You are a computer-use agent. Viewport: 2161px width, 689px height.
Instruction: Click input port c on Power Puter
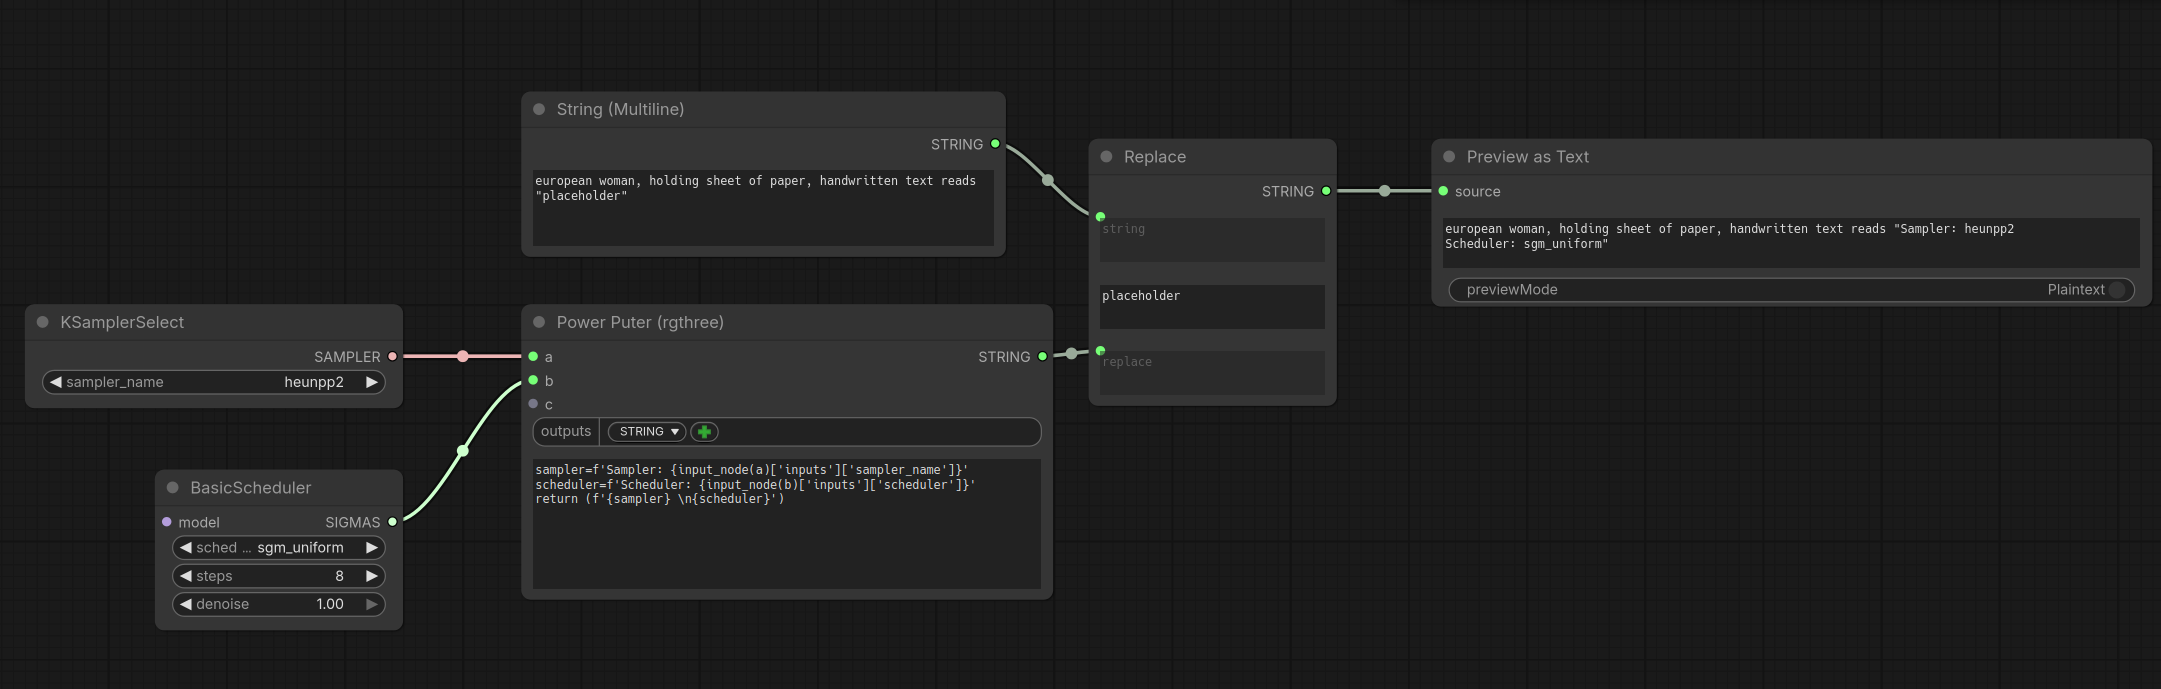[x=533, y=404]
